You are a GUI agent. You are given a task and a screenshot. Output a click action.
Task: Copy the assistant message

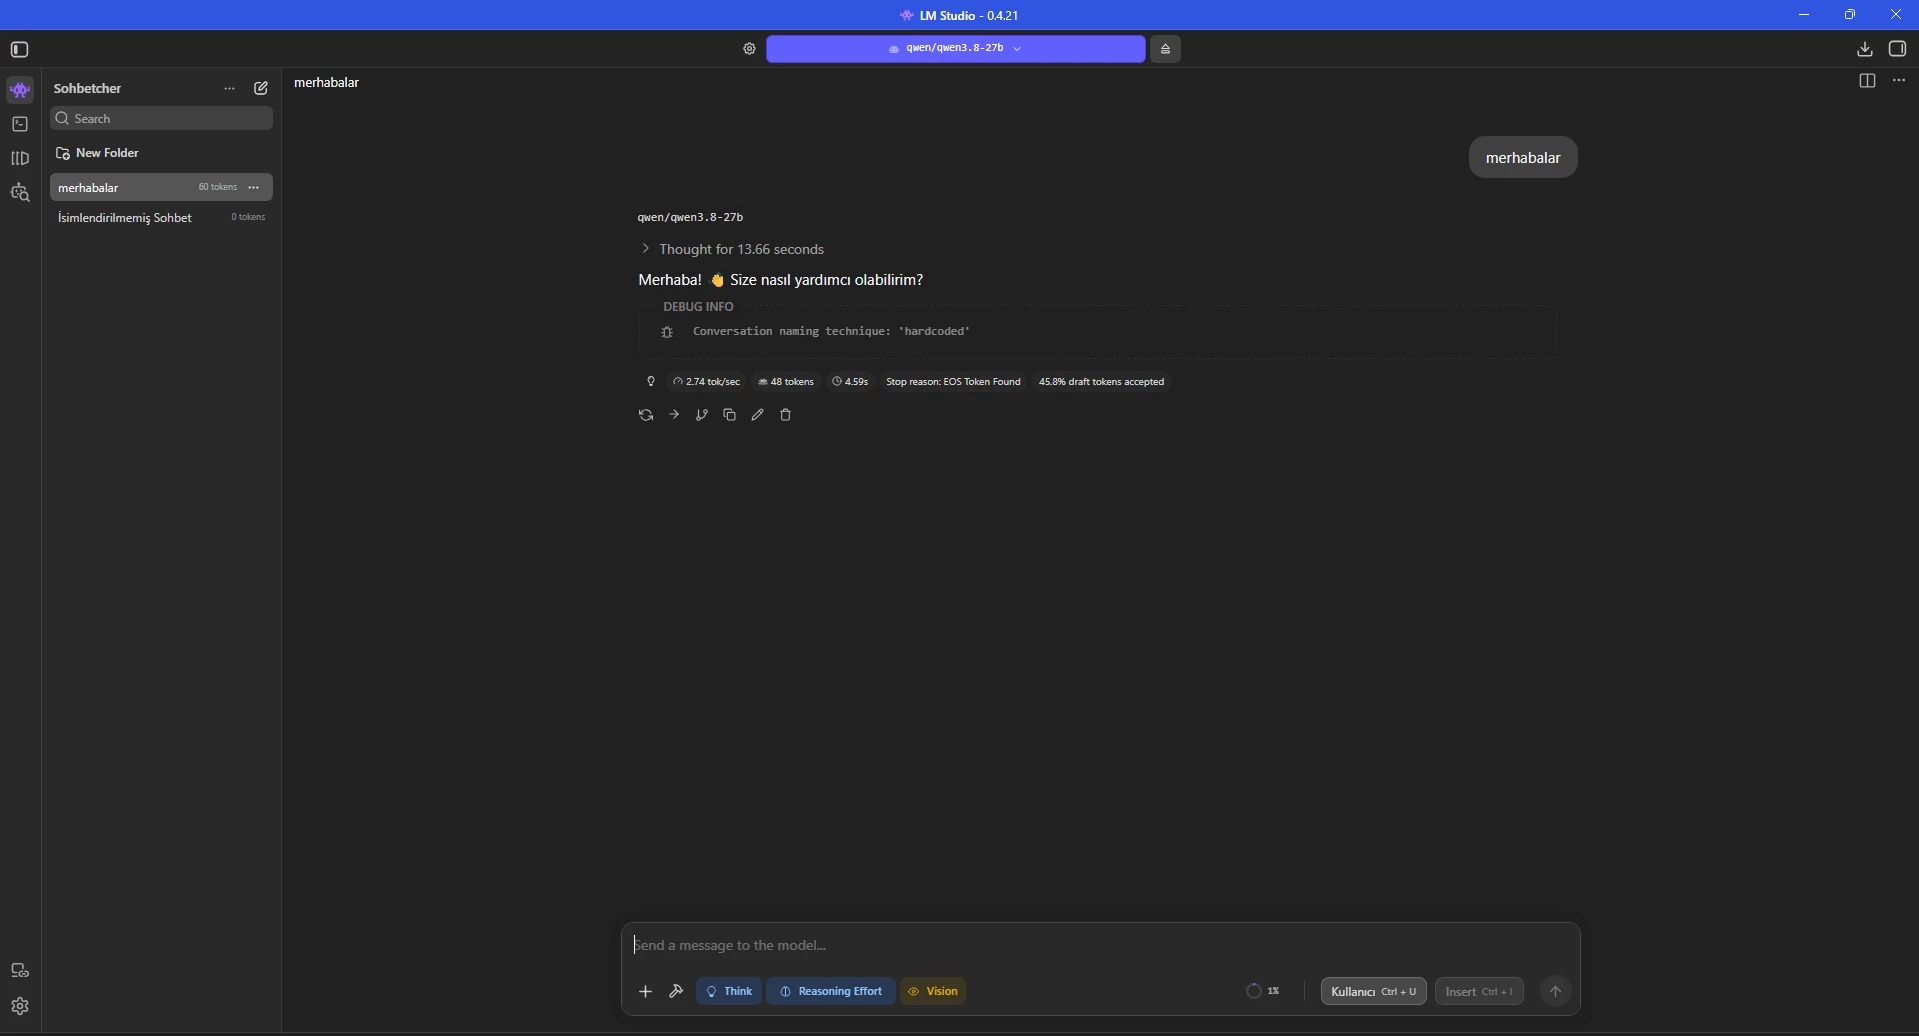(x=730, y=415)
